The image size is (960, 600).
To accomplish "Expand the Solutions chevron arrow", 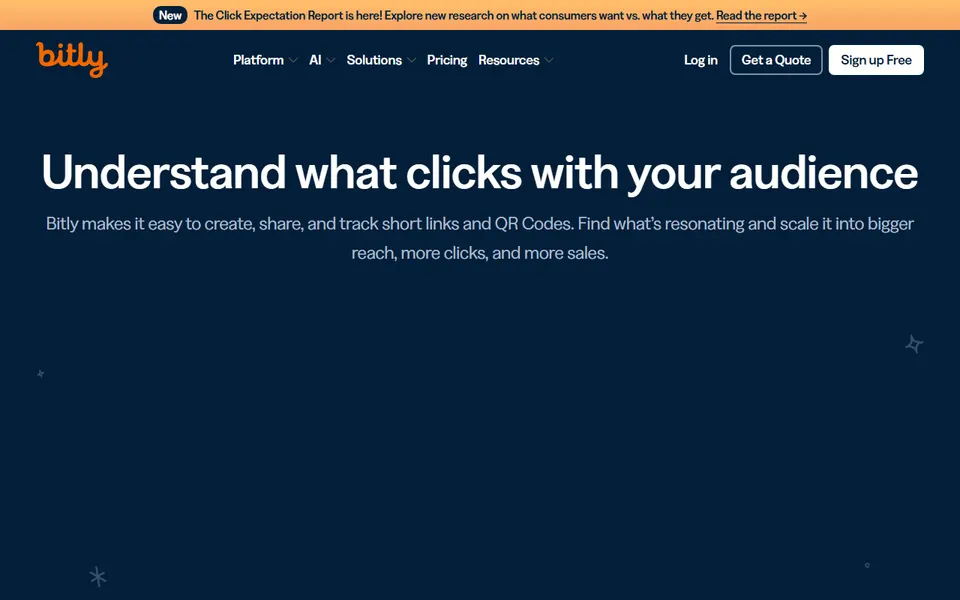I will click(411, 60).
